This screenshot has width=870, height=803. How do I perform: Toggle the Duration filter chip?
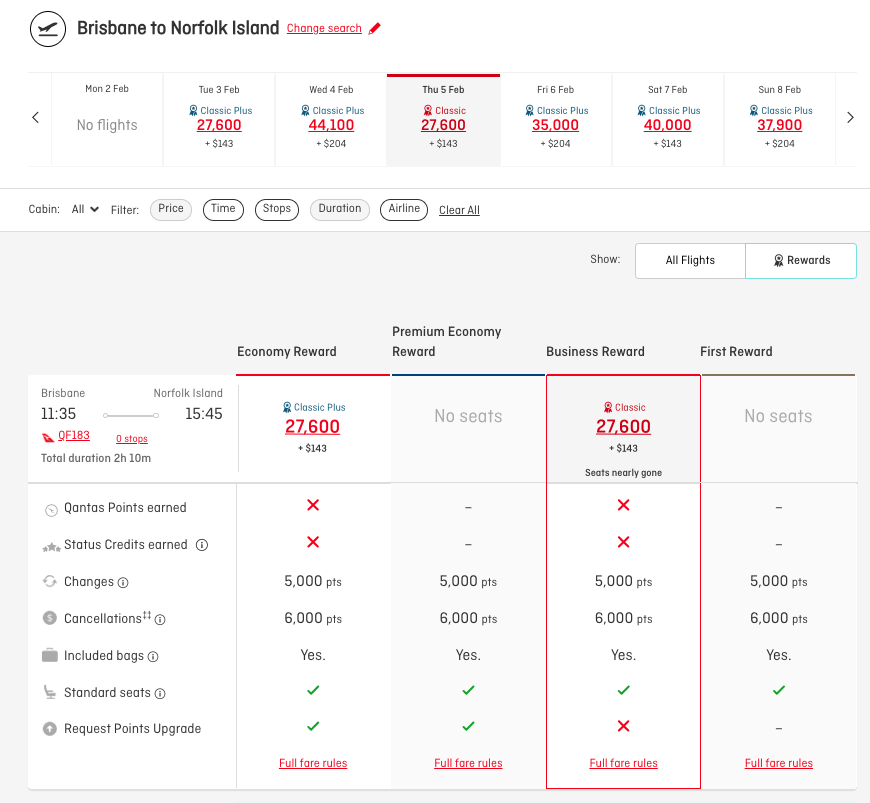340,209
